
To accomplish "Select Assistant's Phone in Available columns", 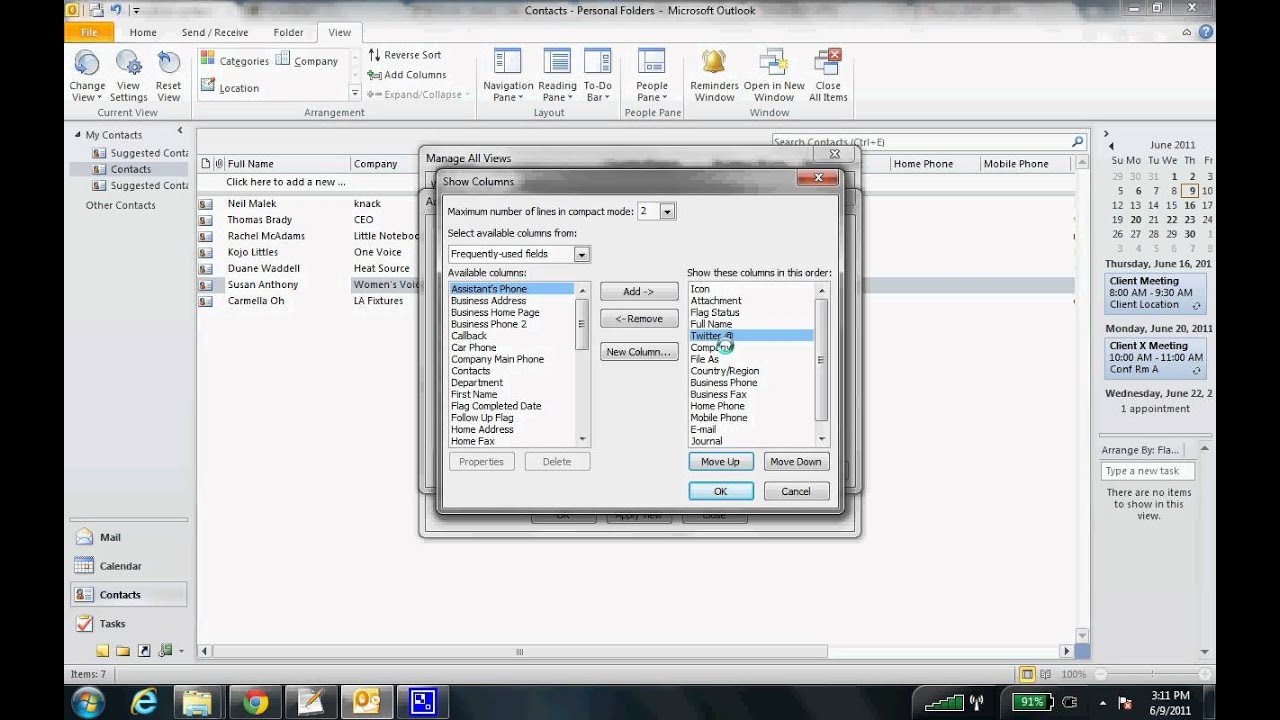I will pos(511,289).
